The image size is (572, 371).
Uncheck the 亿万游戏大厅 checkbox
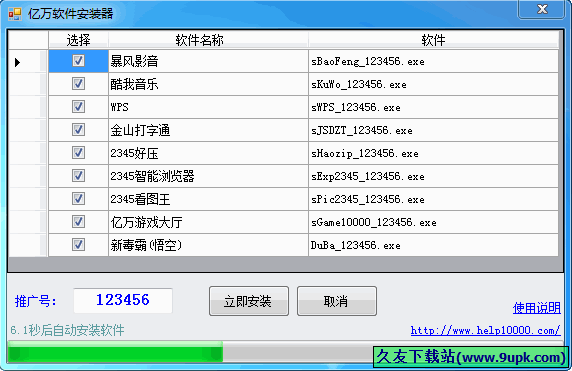point(78,221)
